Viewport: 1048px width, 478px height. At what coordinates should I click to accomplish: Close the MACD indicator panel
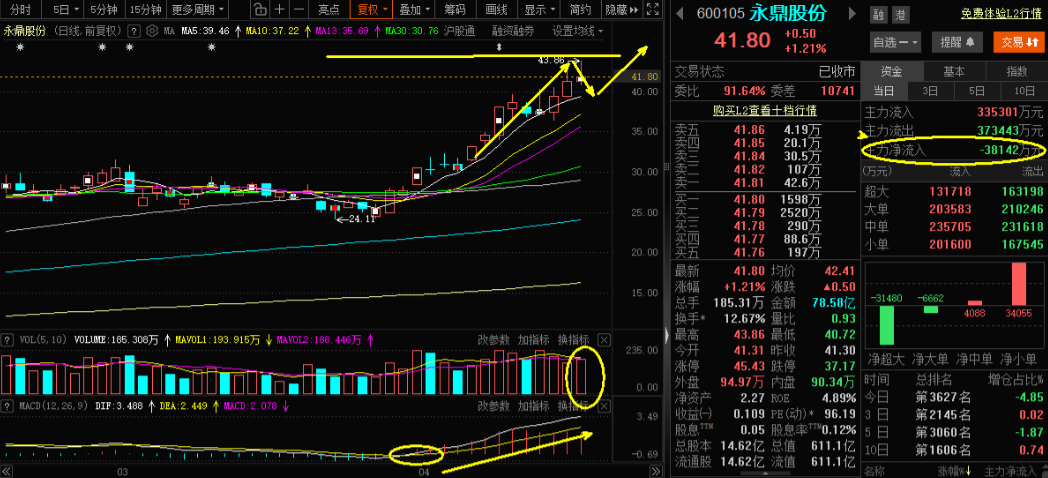click(x=603, y=406)
